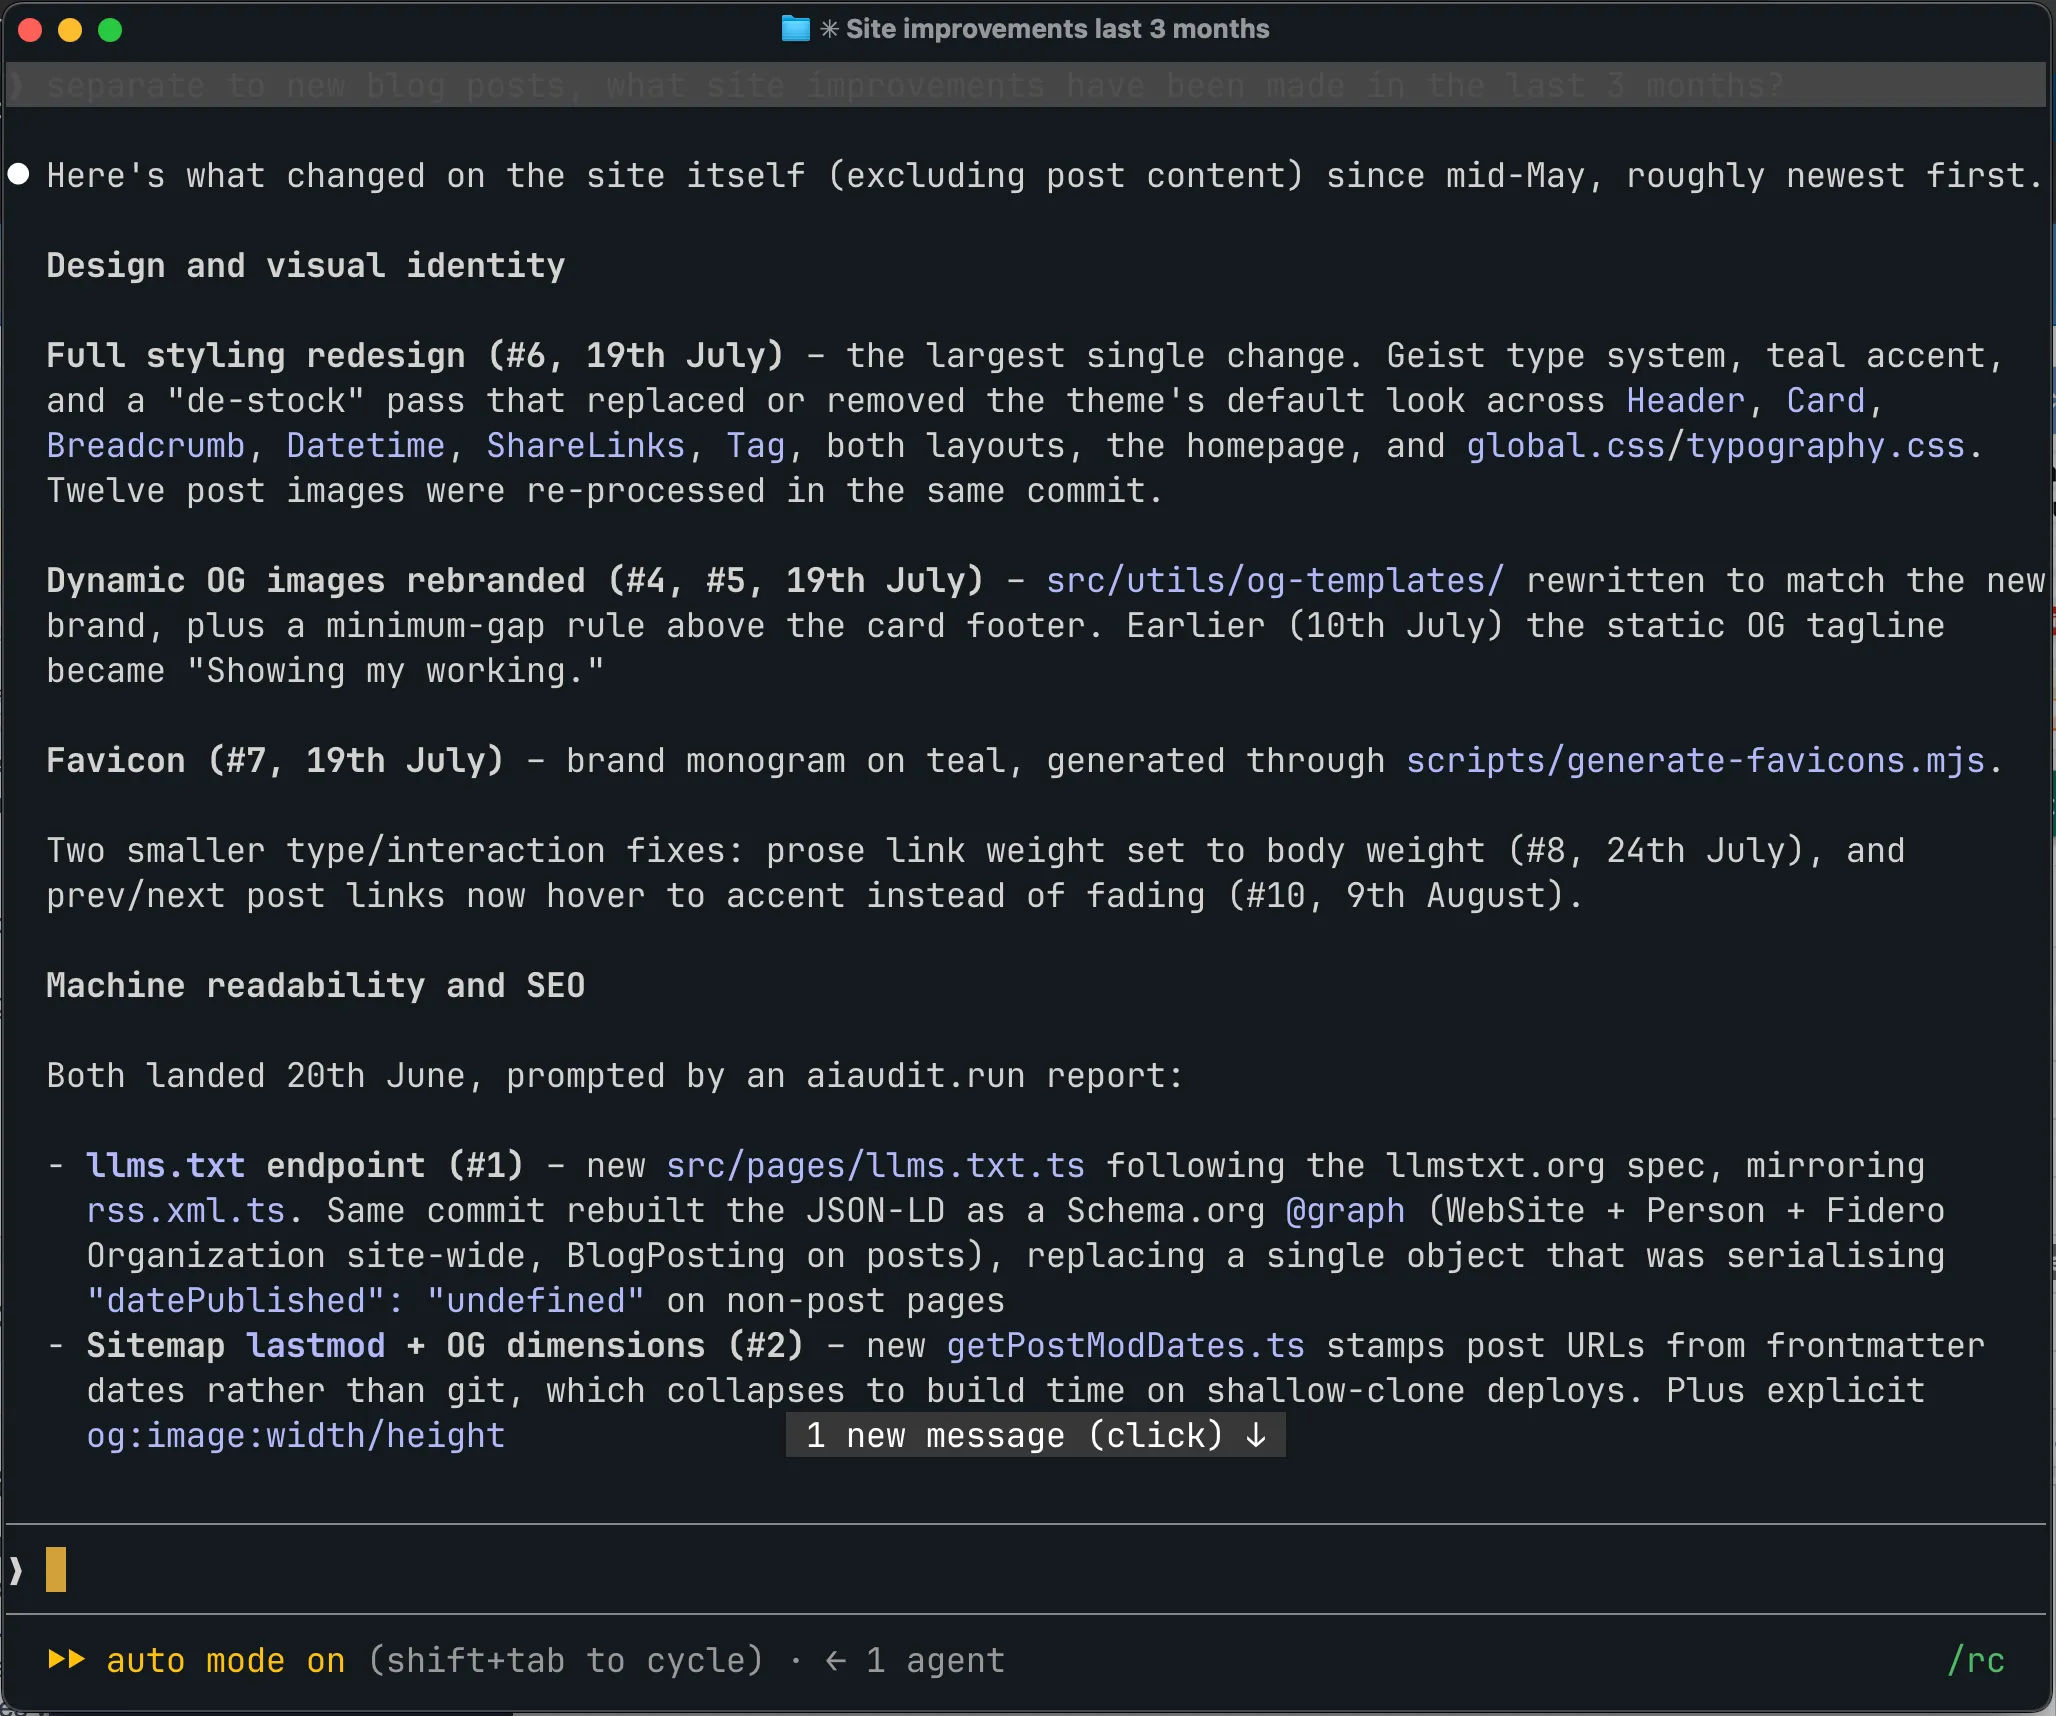
Task: Click the green zoom window button
Action: tap(110, 30)
